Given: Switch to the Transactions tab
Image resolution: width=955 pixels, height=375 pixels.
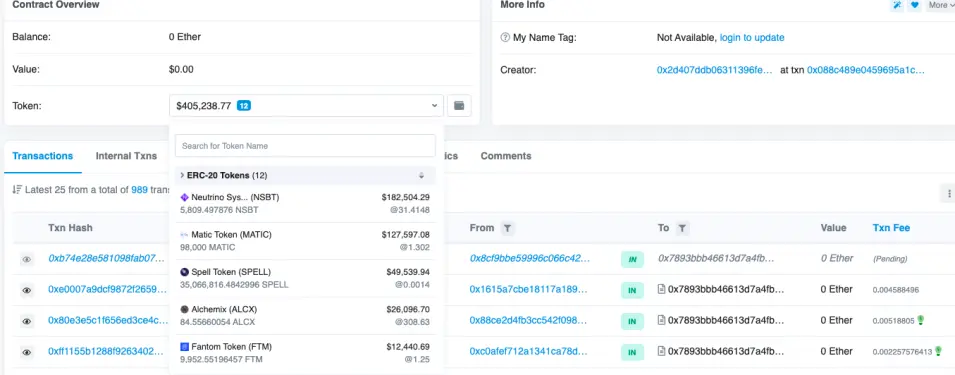Looking at the screenshot, I should pos(43,156).
